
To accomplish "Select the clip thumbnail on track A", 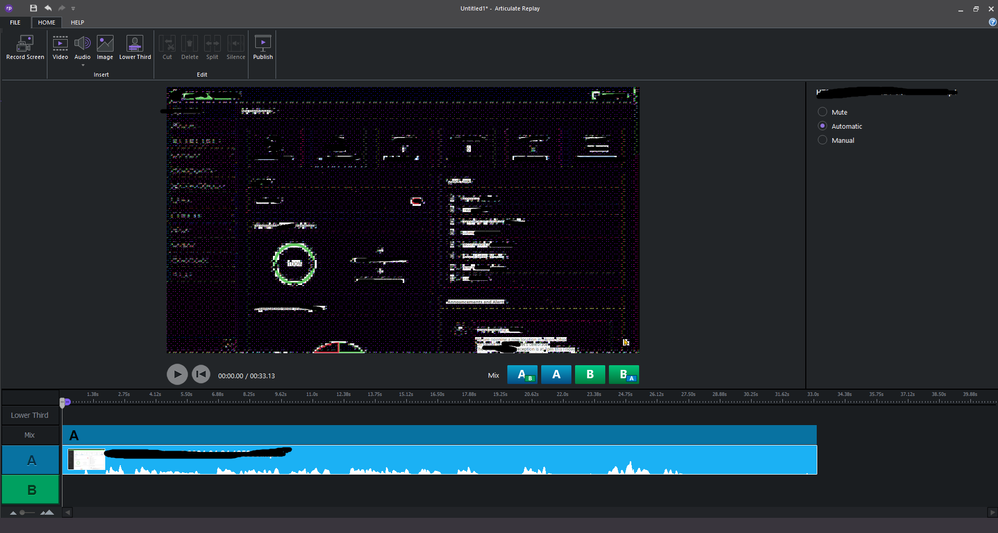I will [86, 460].
